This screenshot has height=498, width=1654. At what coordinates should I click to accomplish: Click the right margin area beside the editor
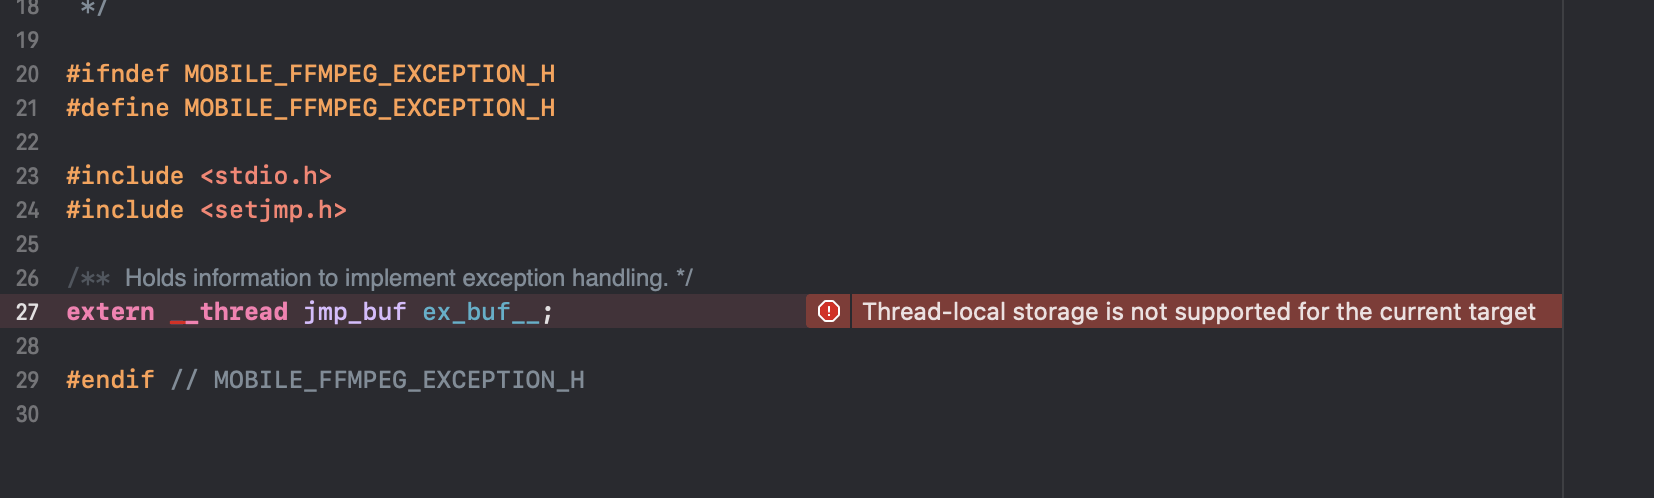click(1608, 249)
